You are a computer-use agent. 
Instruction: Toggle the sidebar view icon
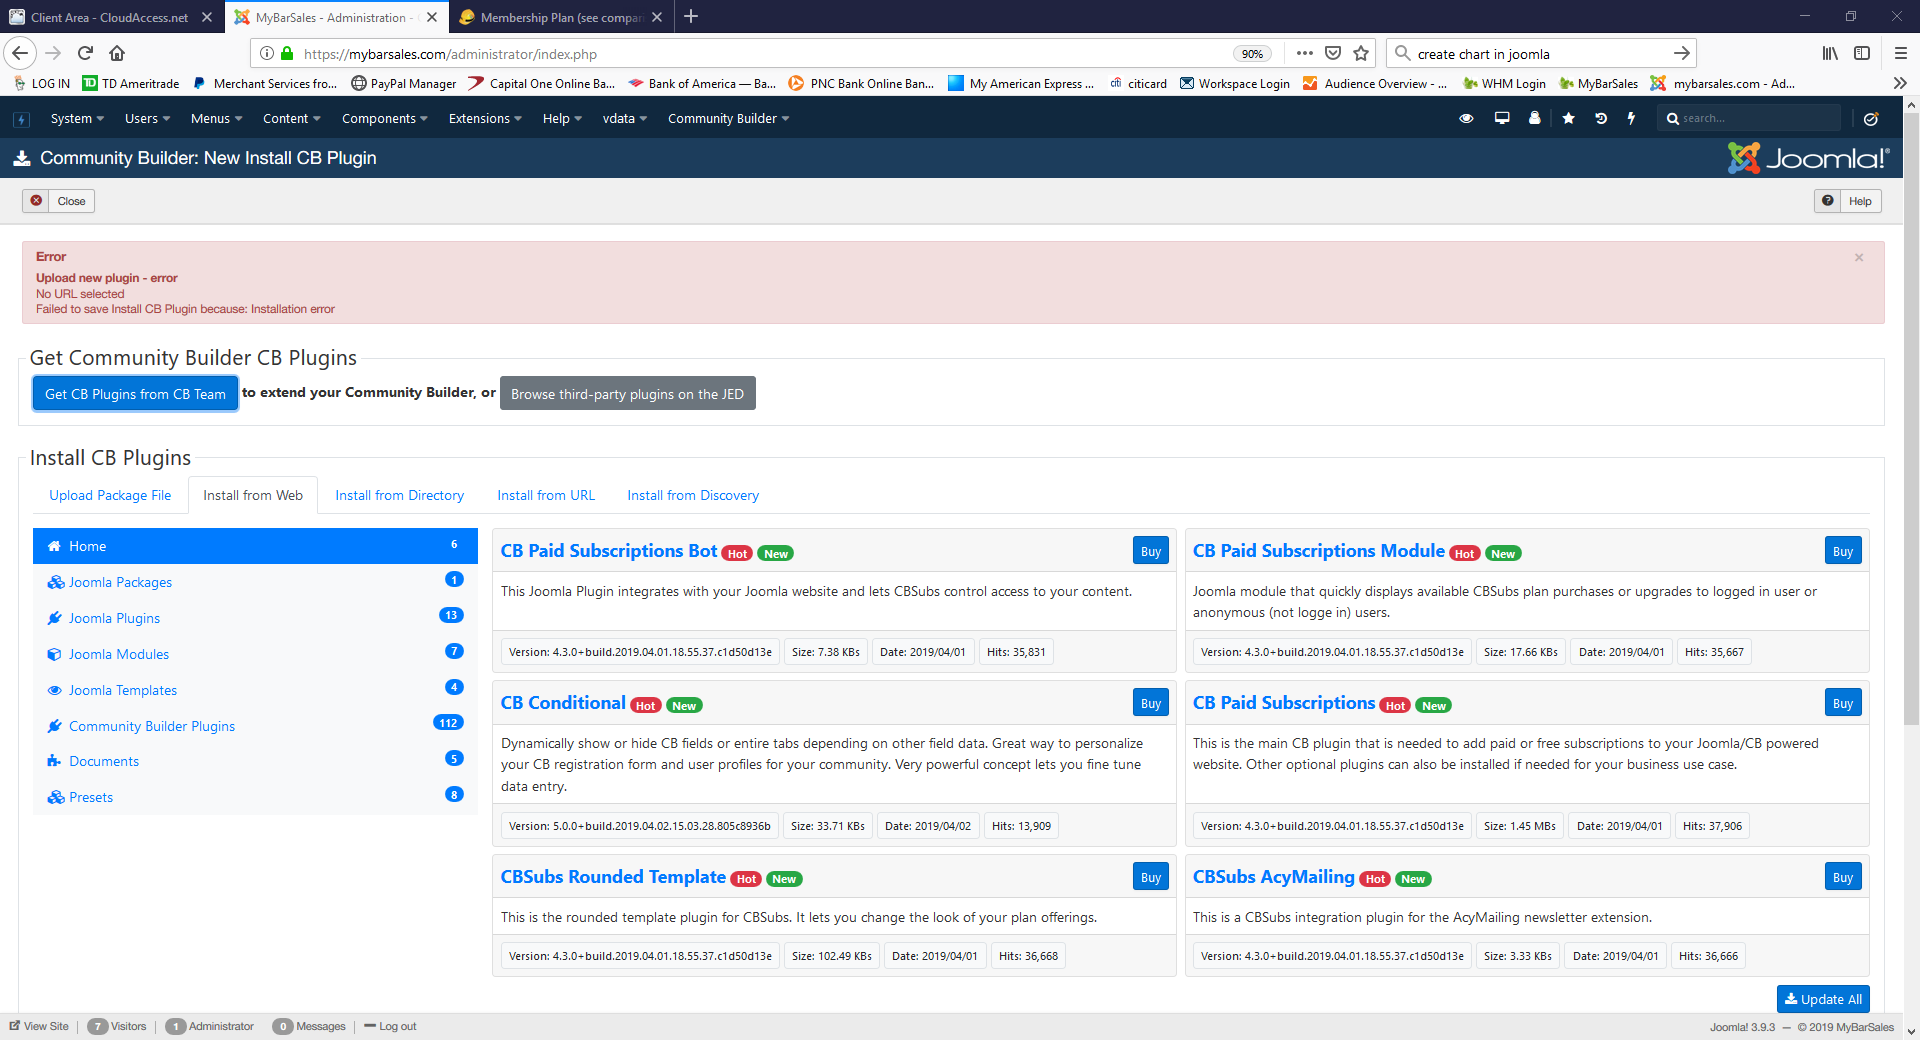tap(1862, 53)
